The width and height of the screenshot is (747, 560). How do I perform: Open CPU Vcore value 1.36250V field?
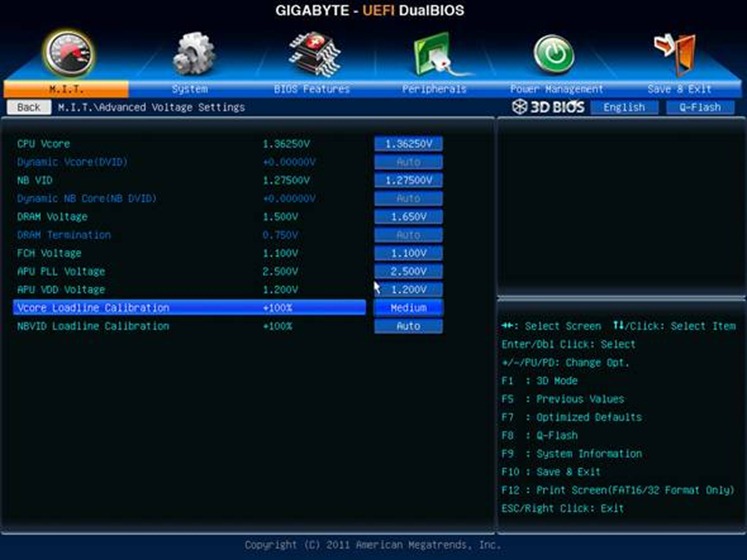[408, 144]
